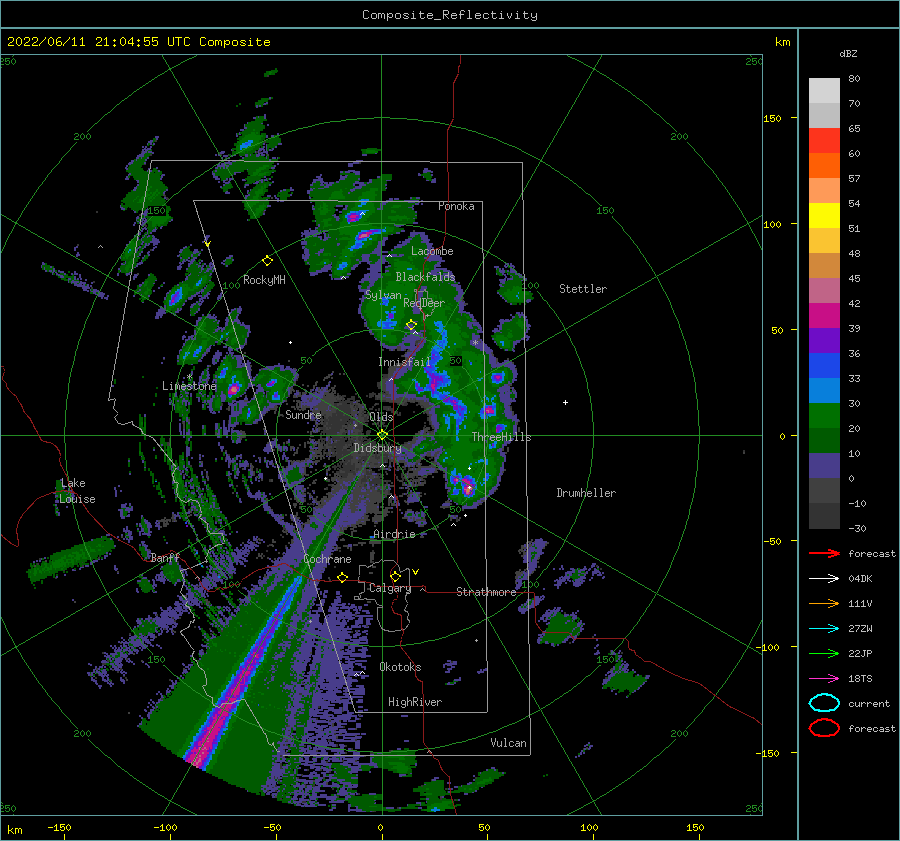900x841 pixels.
Task: Click the yellow radar-site diamond above Didsbury
Action: 382,435
